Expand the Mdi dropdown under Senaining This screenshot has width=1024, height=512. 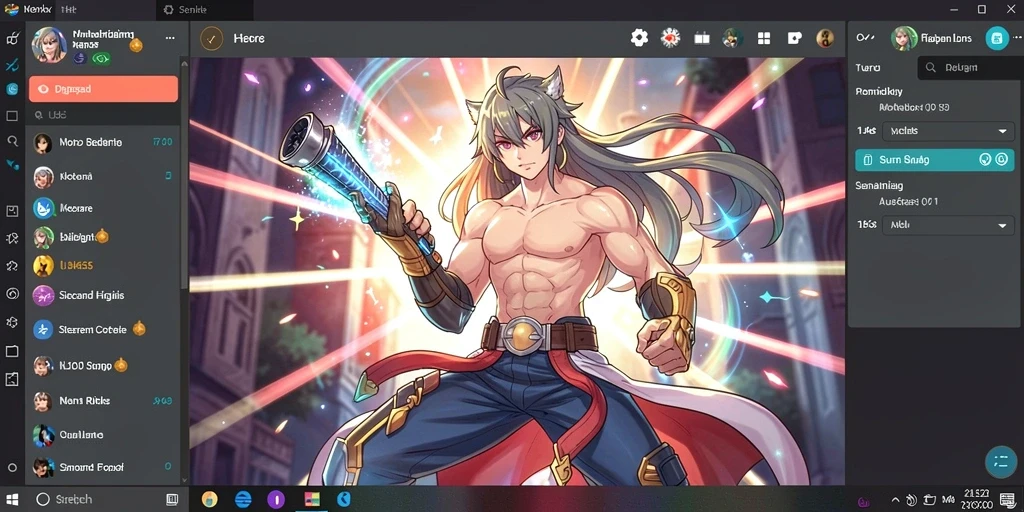[x=948, y=225]
